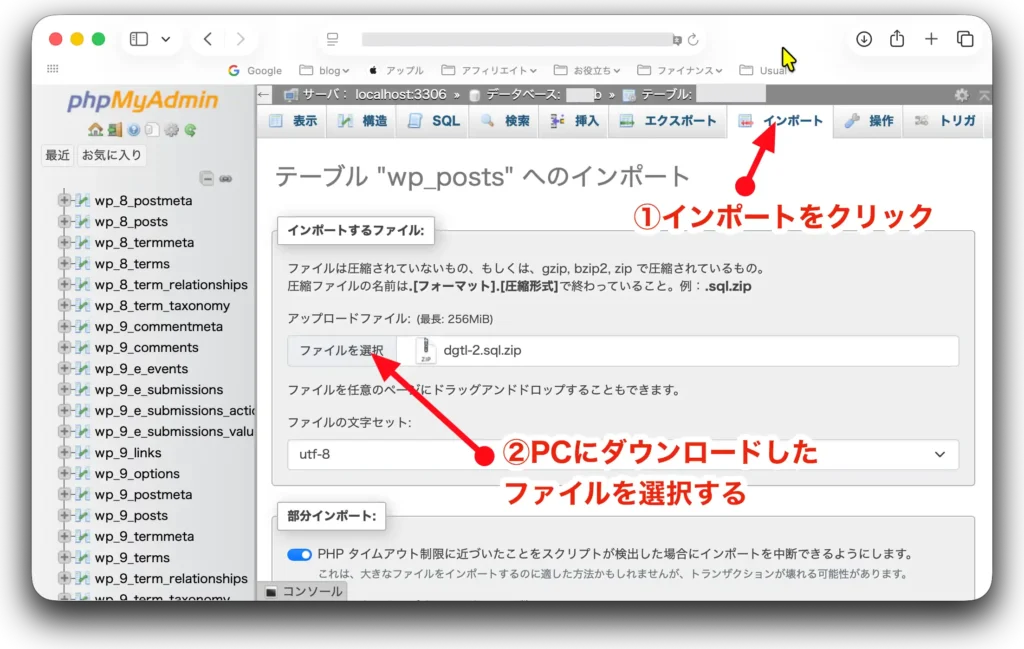Click the logout door icon
This screenshot has width=1024, height=649.
click(114, 129)
